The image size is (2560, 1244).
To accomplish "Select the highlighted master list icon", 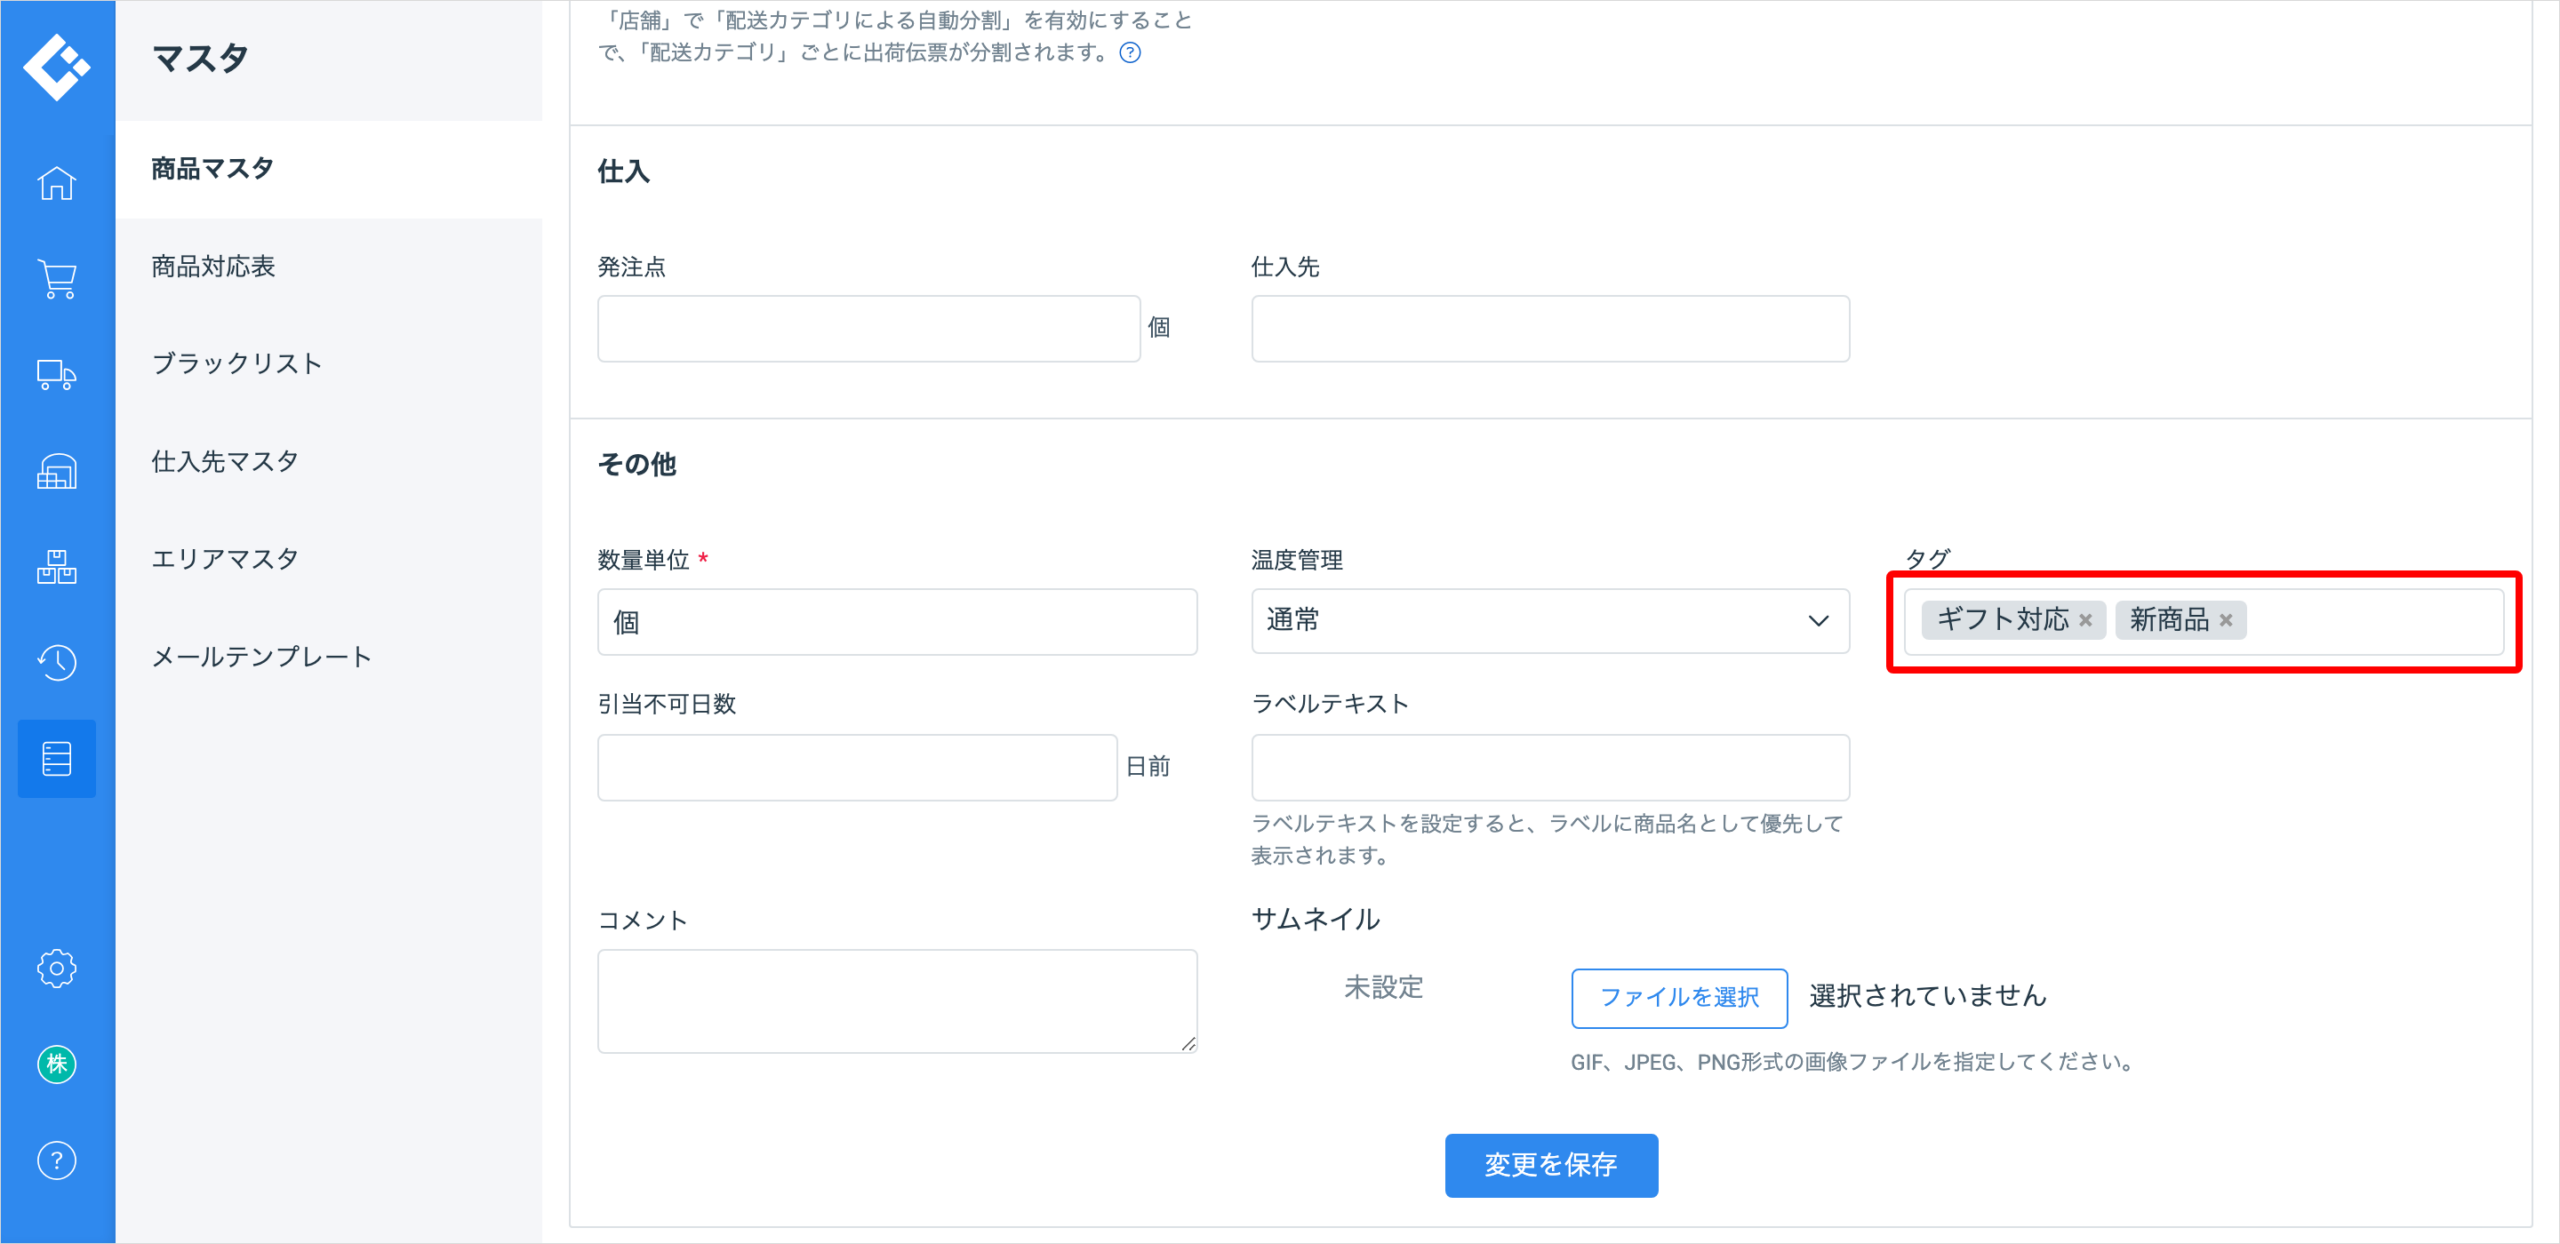I will [x=57, y=759].
